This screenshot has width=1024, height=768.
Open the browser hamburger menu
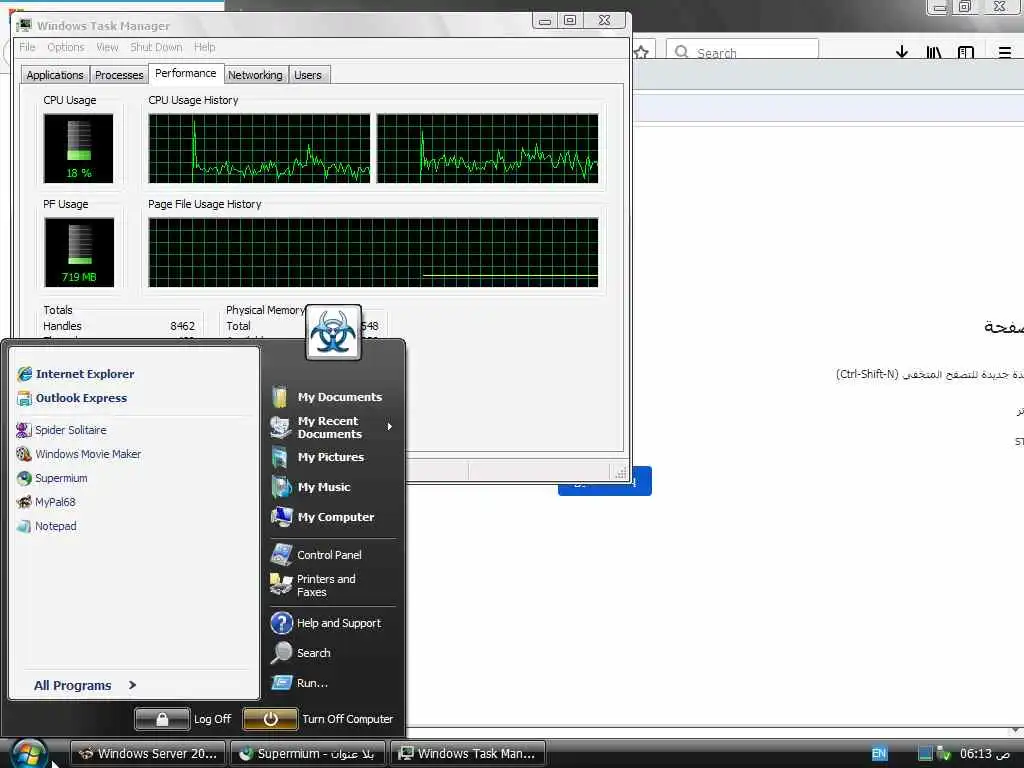click(x=1004, y=52)
